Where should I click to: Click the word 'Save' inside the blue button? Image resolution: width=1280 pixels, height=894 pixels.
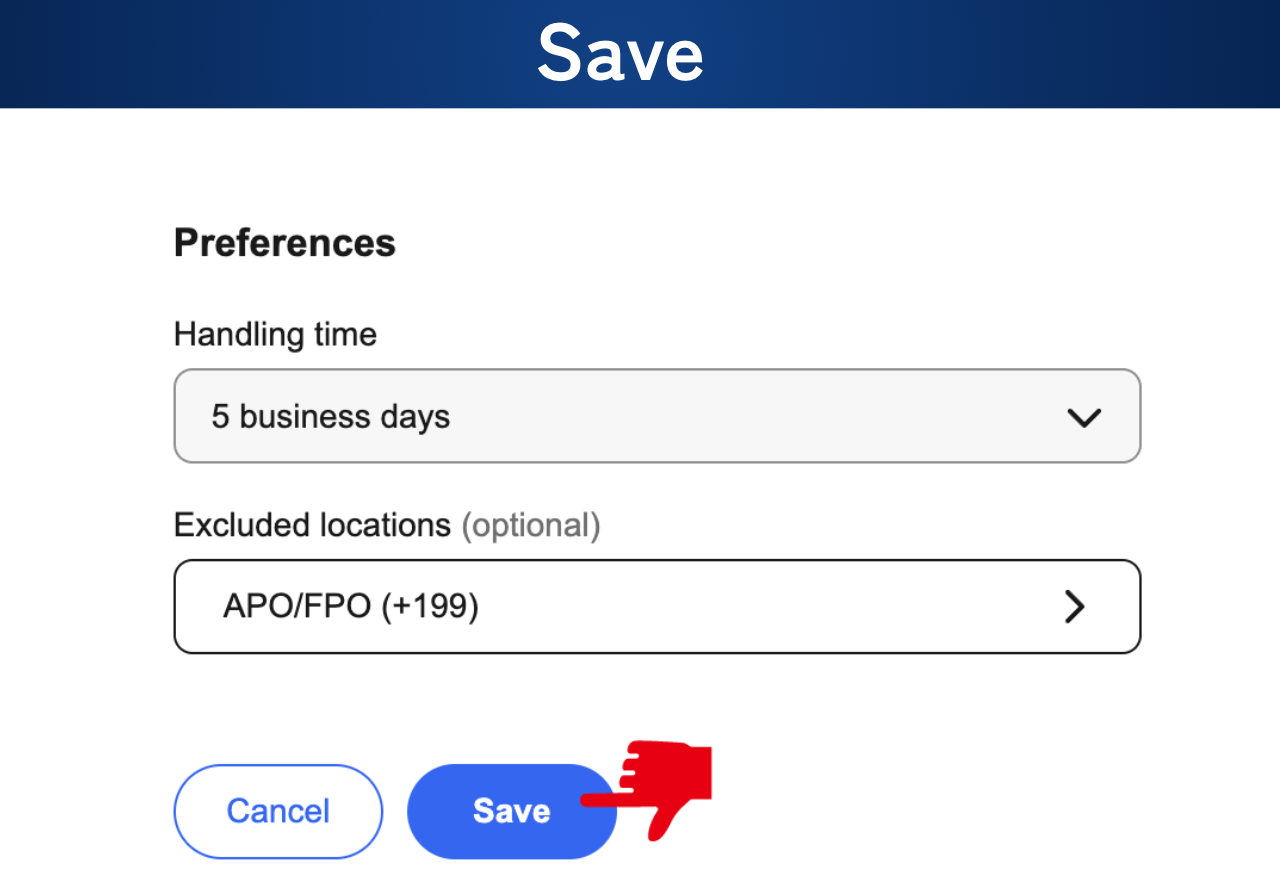click(x=511, y=811)
